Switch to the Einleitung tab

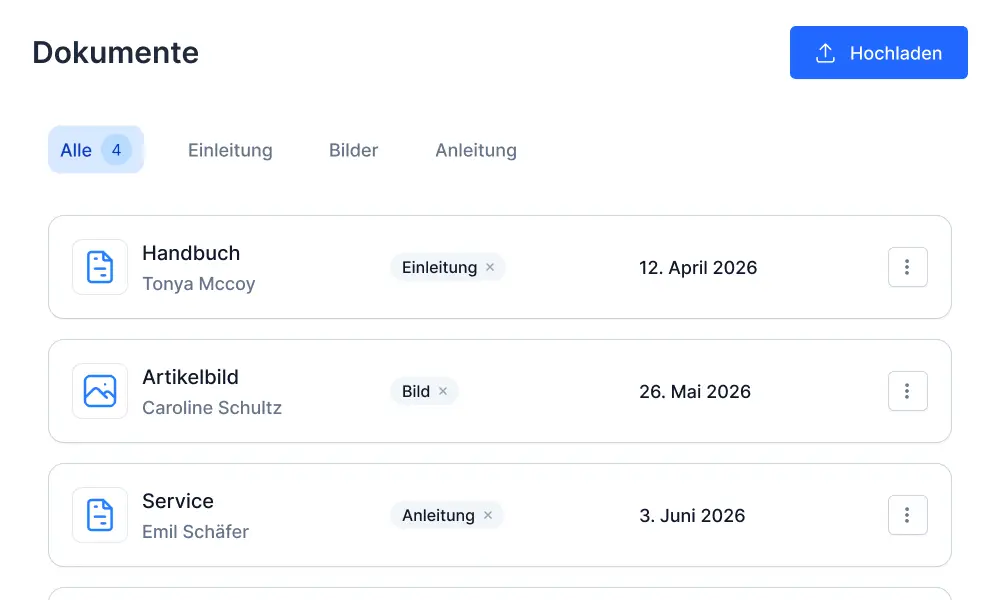[230, 150]
